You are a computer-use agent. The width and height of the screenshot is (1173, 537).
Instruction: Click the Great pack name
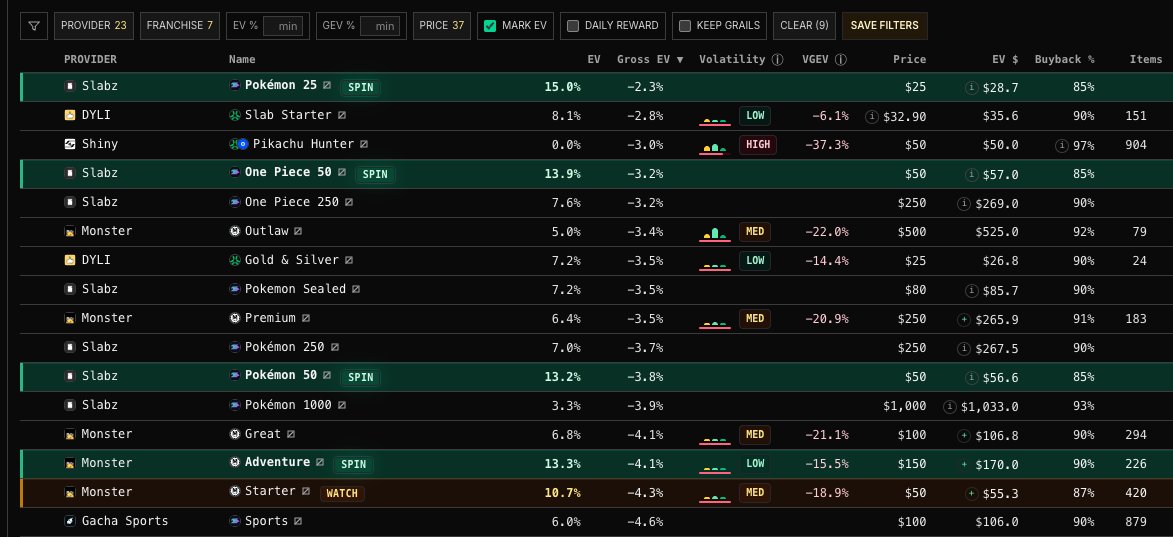click(263, 434)
